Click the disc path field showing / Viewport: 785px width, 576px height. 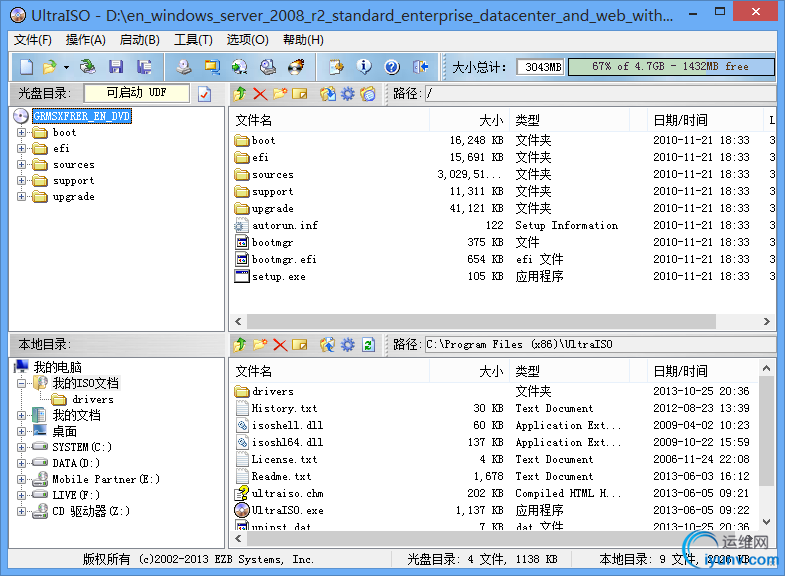click(x=600, y=94)
